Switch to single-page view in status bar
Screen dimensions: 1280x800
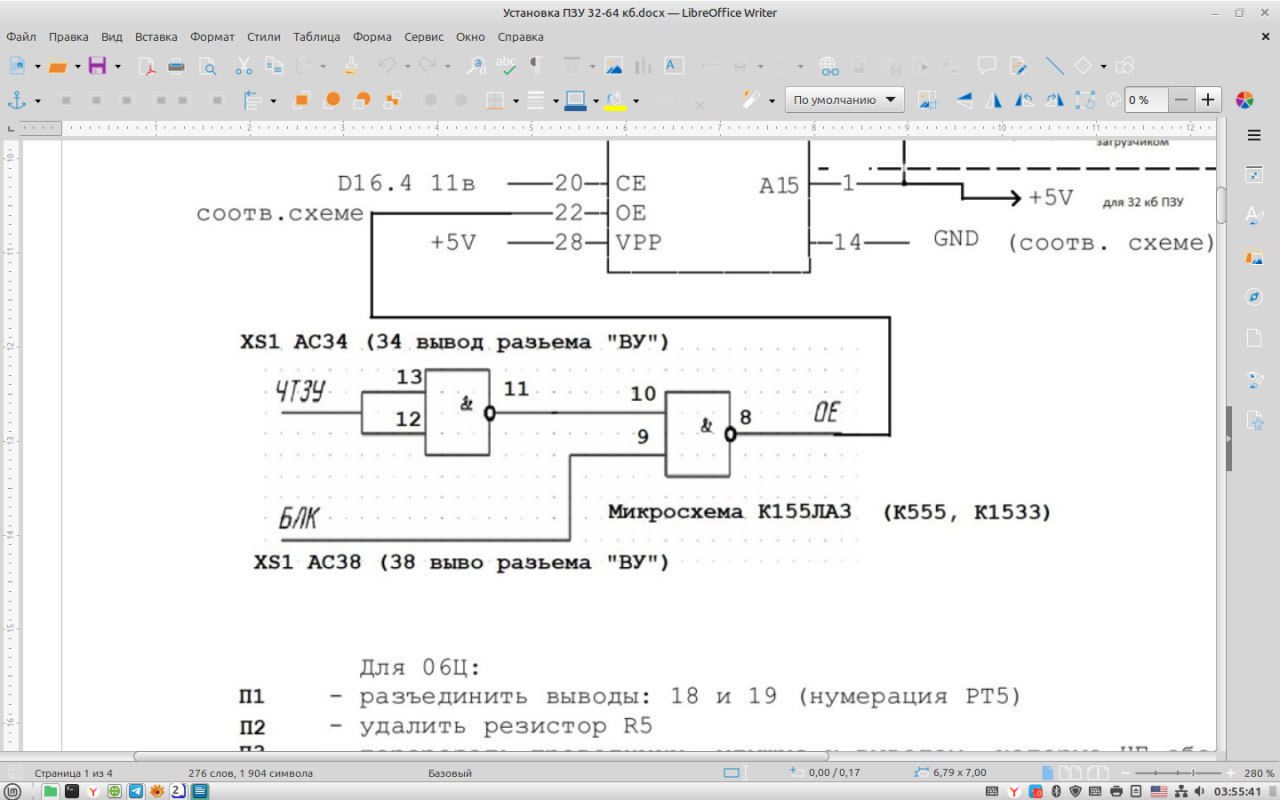click(1047, 773)
